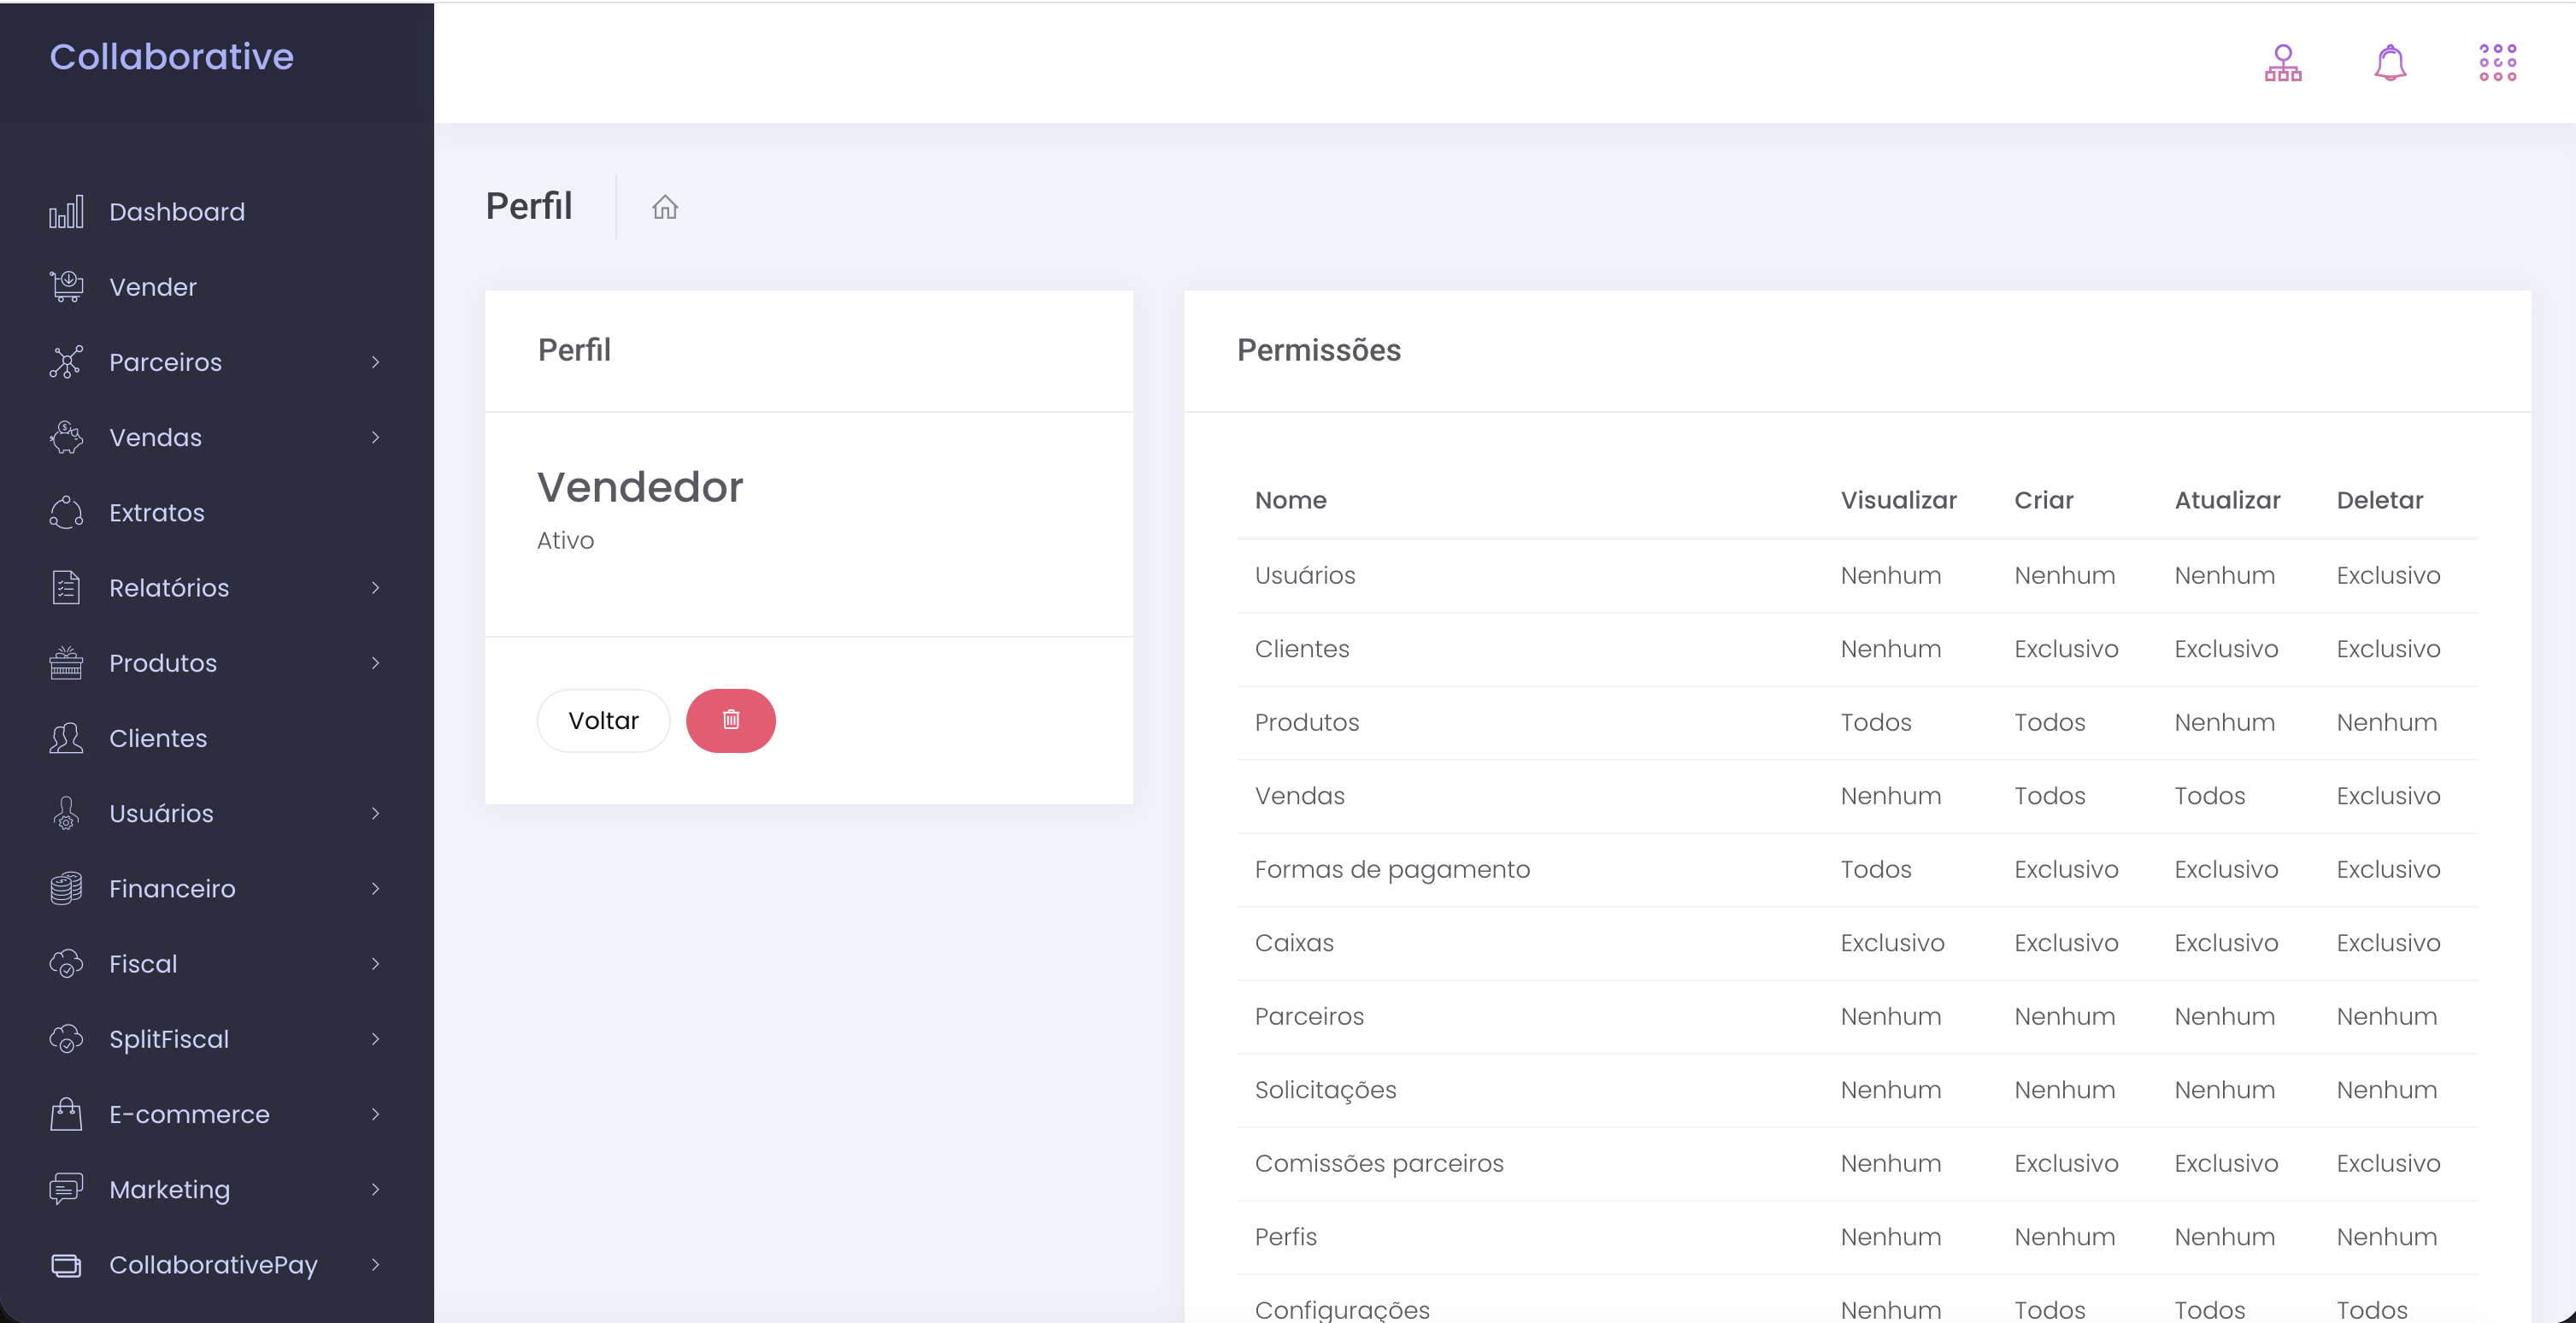2576x1323 pixels.
Task: Select the Caixas row name
Action: coord(1294,943)
